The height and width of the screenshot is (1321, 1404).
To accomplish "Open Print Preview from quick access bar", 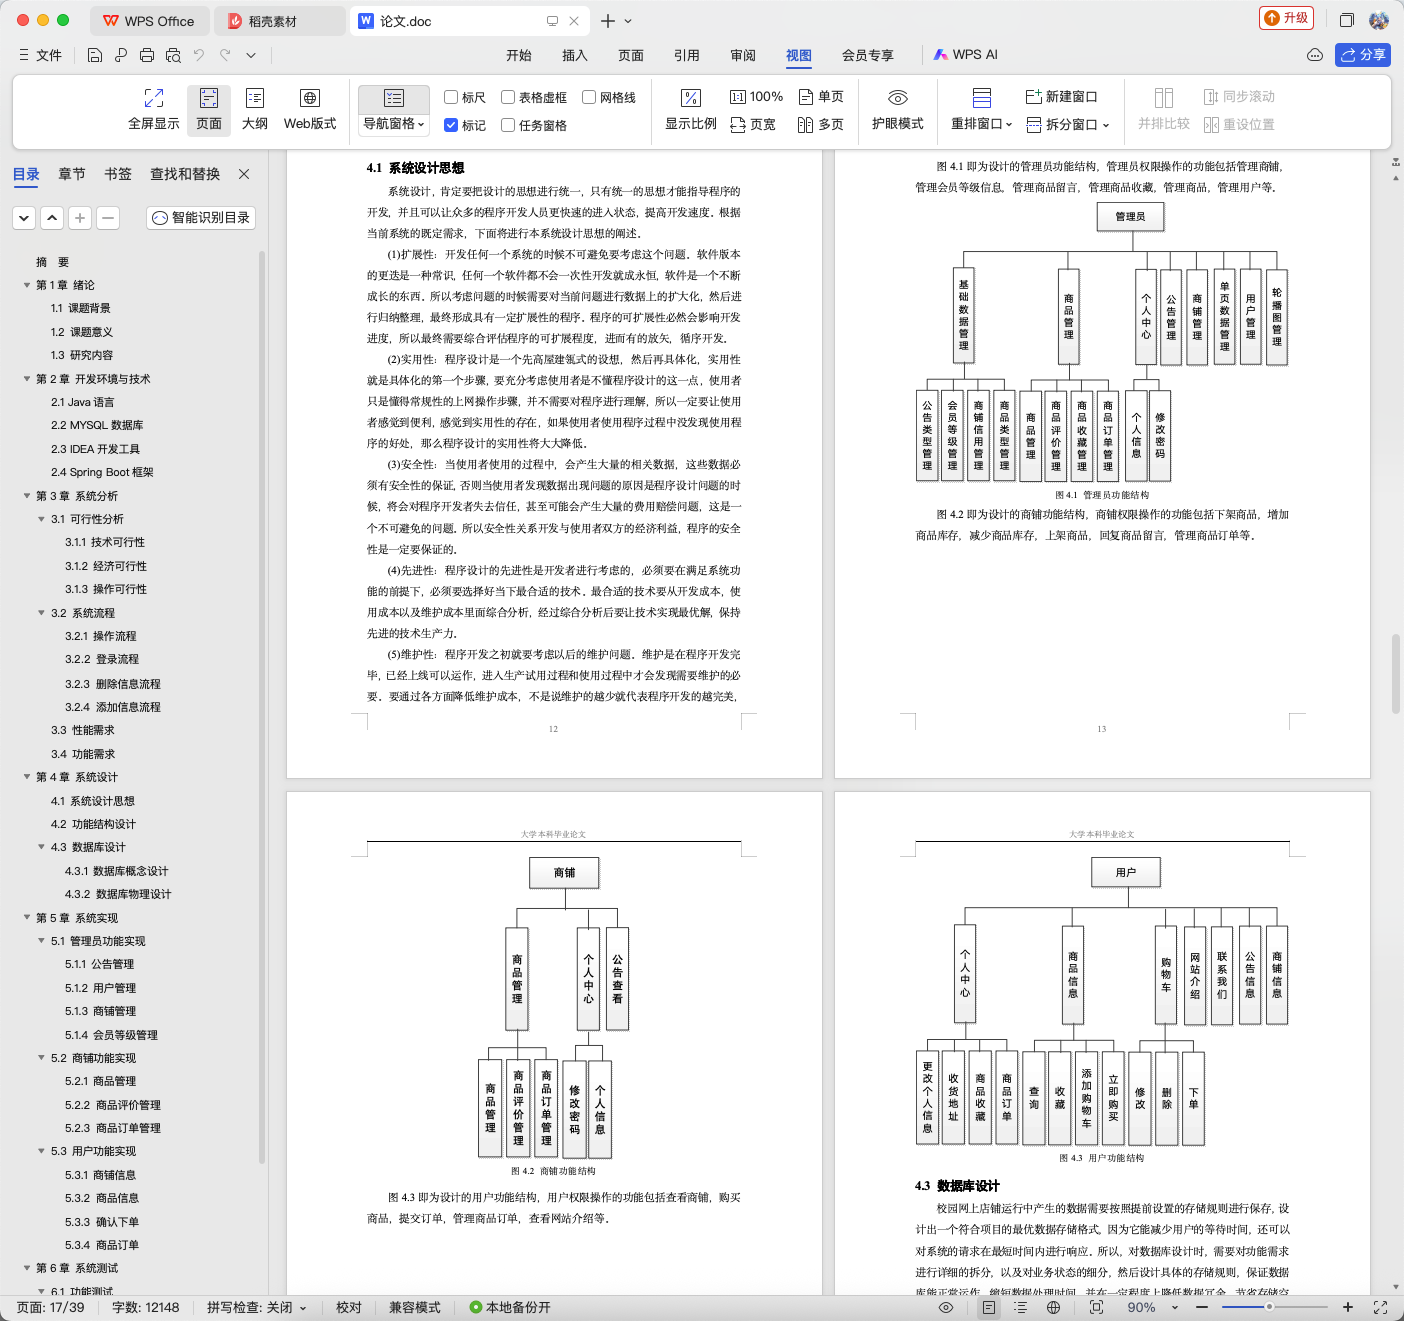I will pos(173,55).
